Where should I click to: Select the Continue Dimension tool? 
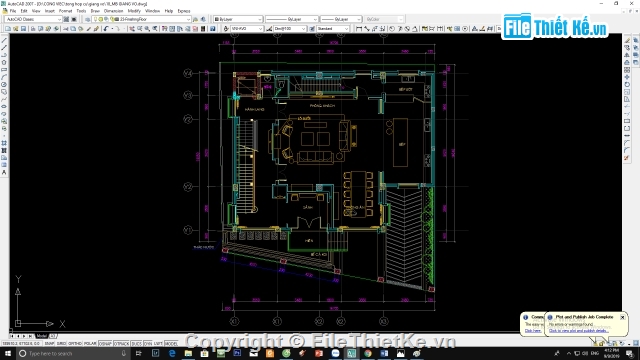click(440, 29)
